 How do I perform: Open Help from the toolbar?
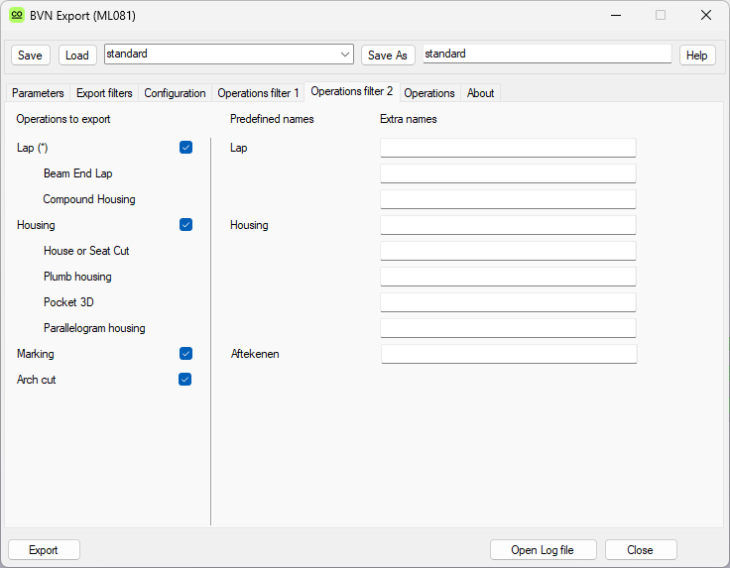(697, 55)
